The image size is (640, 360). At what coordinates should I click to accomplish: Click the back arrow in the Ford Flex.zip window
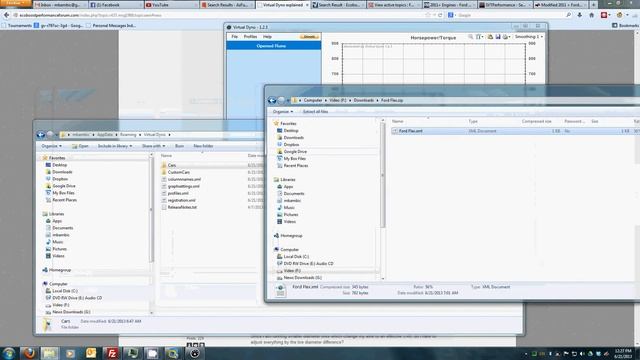point(272,100)
